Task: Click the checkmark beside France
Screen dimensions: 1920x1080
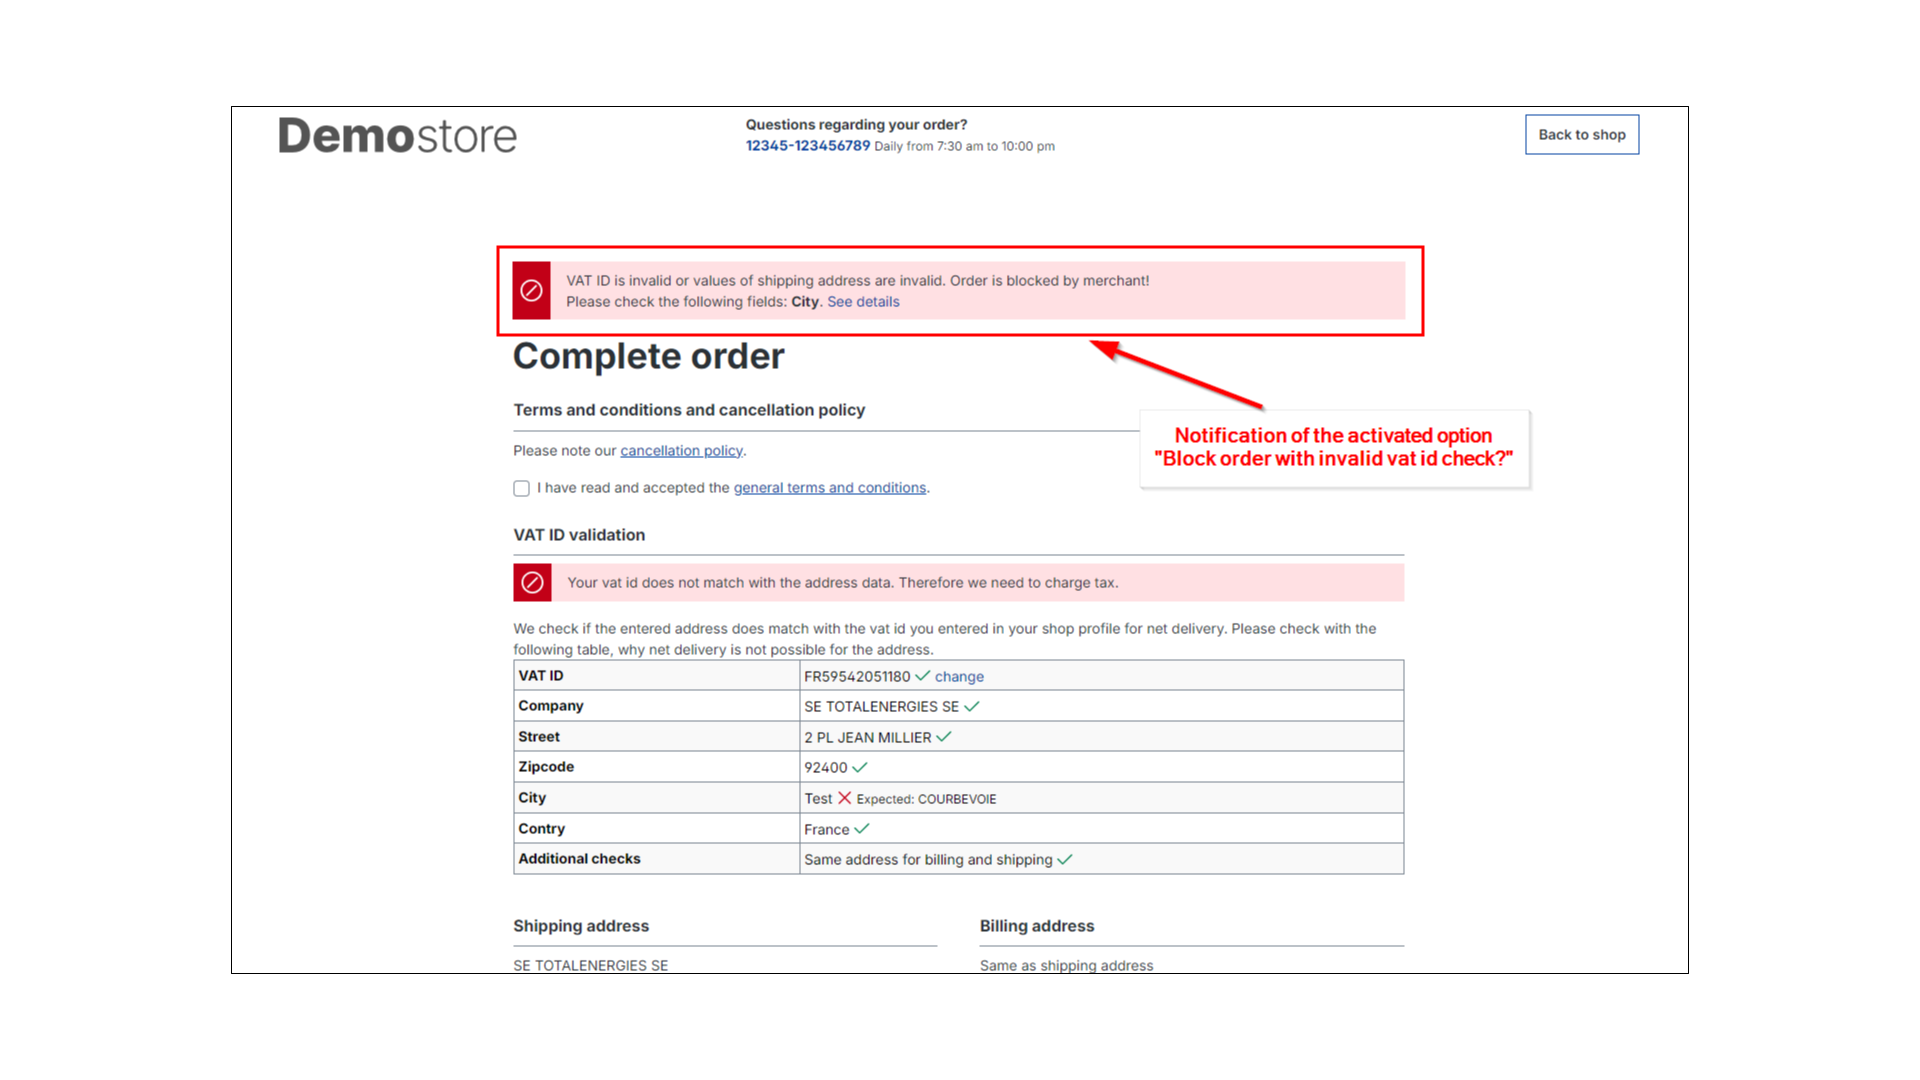Action: (x=862, y=829)
